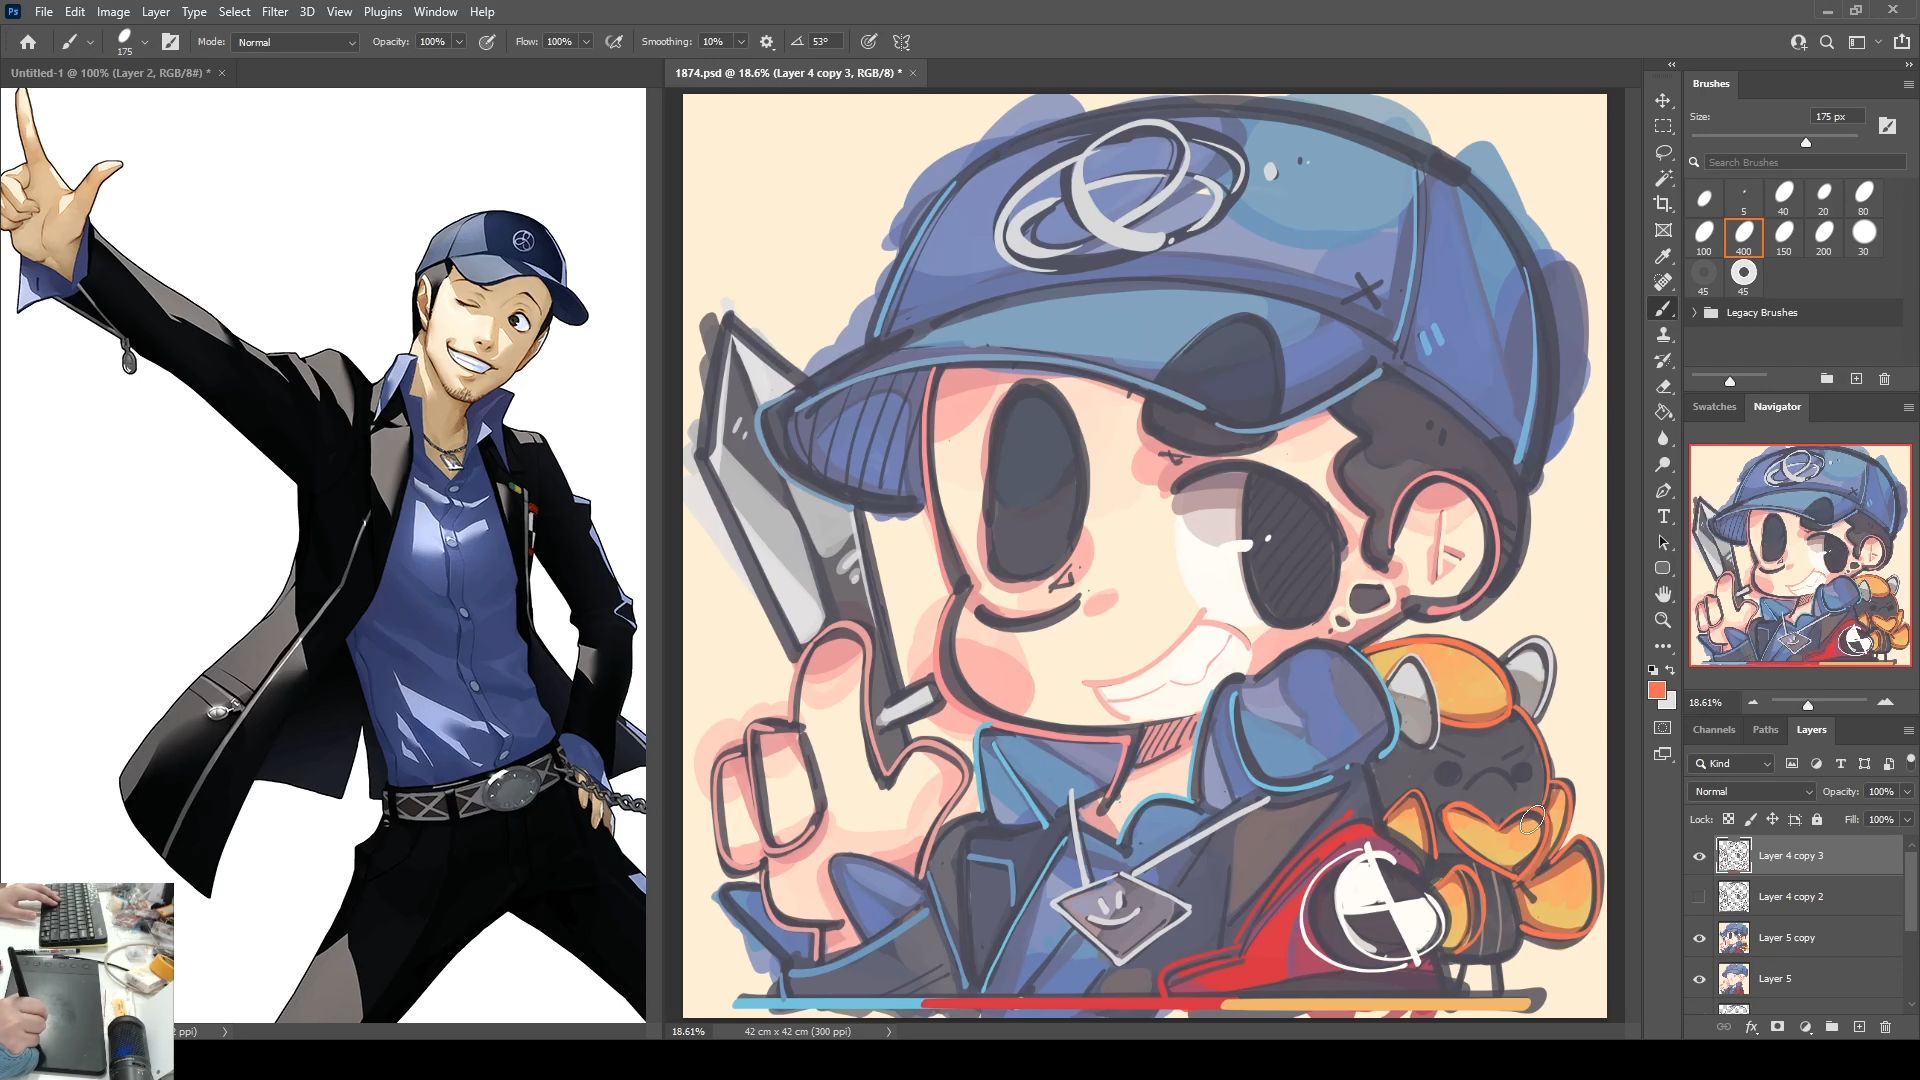
Task: Delete layer using Layers panel trash icon
Action: (1885, 1027)
